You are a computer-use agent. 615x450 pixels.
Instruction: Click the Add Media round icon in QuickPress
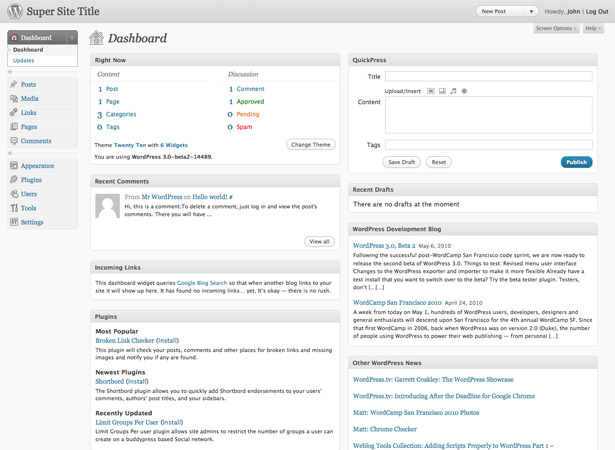click(464, 91)
